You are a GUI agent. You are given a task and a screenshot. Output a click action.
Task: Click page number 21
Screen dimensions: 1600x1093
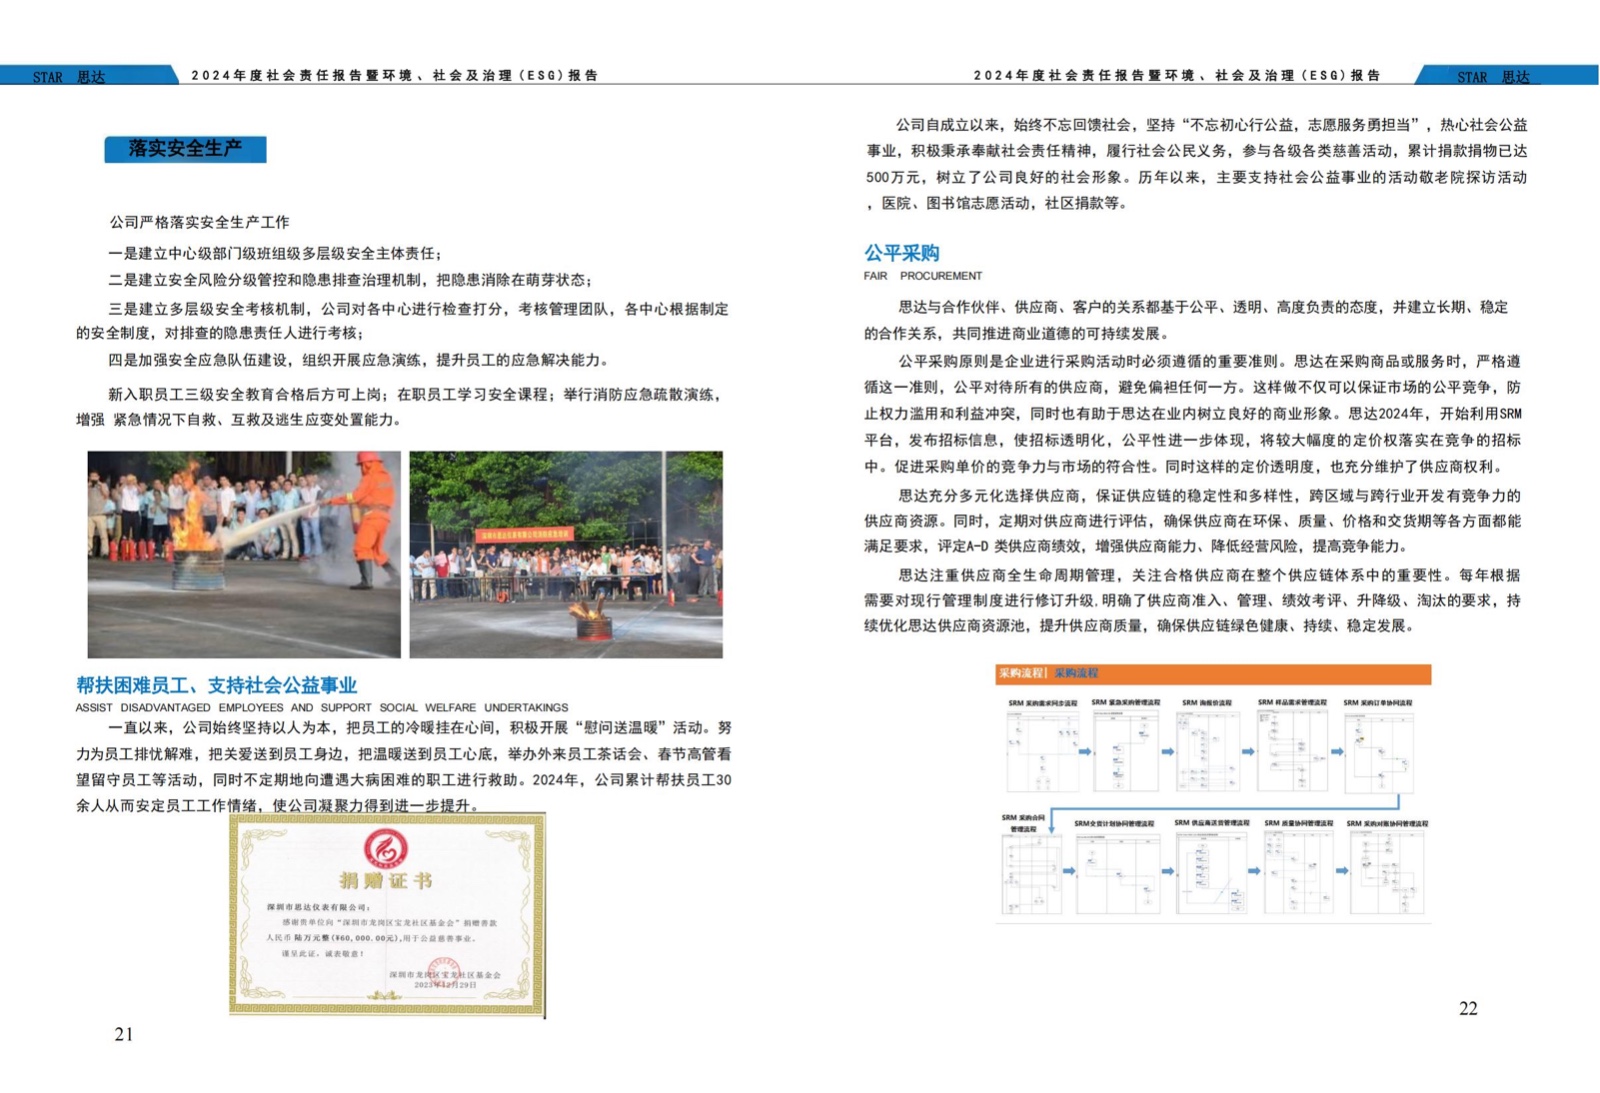(124, 1034)
